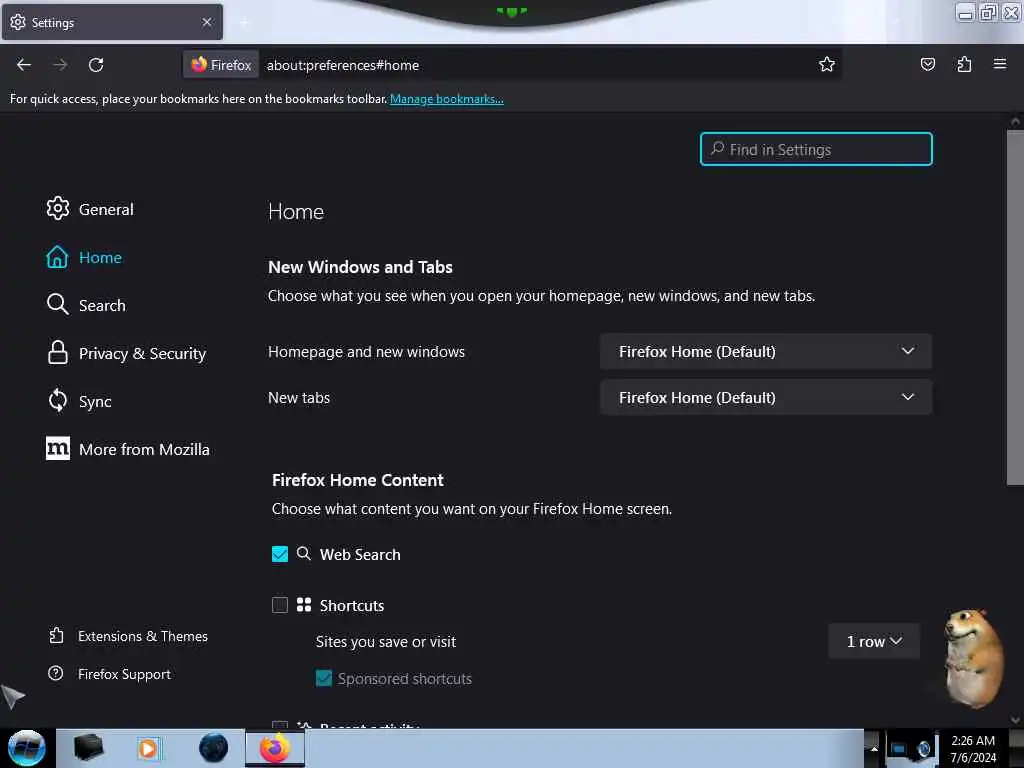Open the Extensions toolbar icon
The height and width of the screenshot is (768, 1024).
pyautogui.click(x=964, y=64)
